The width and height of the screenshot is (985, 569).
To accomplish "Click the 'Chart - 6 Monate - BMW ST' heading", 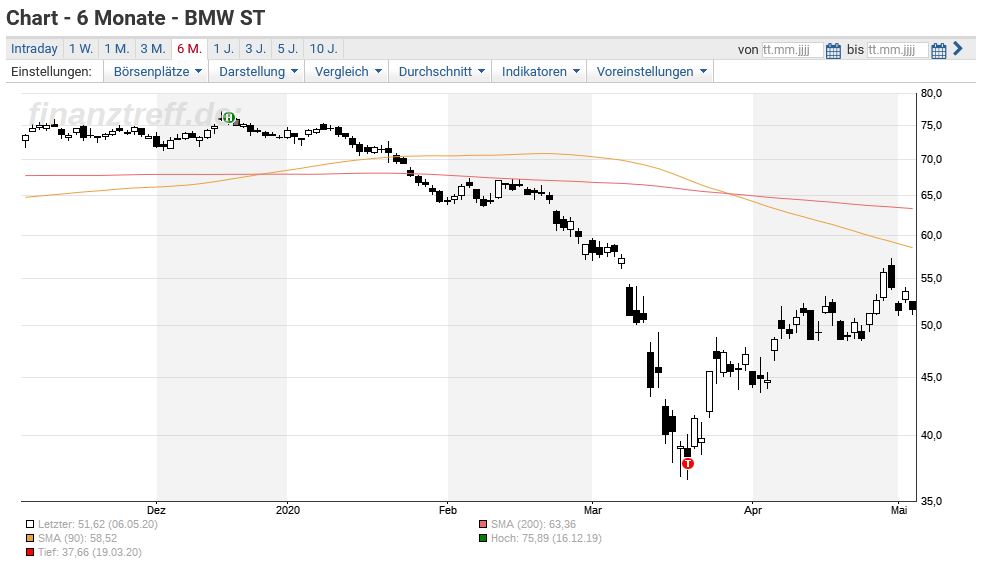I will 136,18.
